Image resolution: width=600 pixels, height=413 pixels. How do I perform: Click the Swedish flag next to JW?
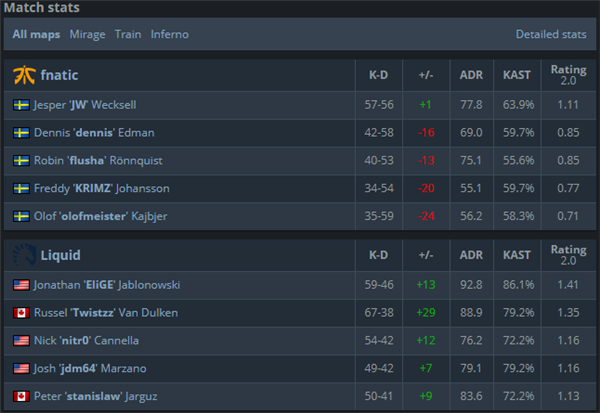click(x=21, y=105)
